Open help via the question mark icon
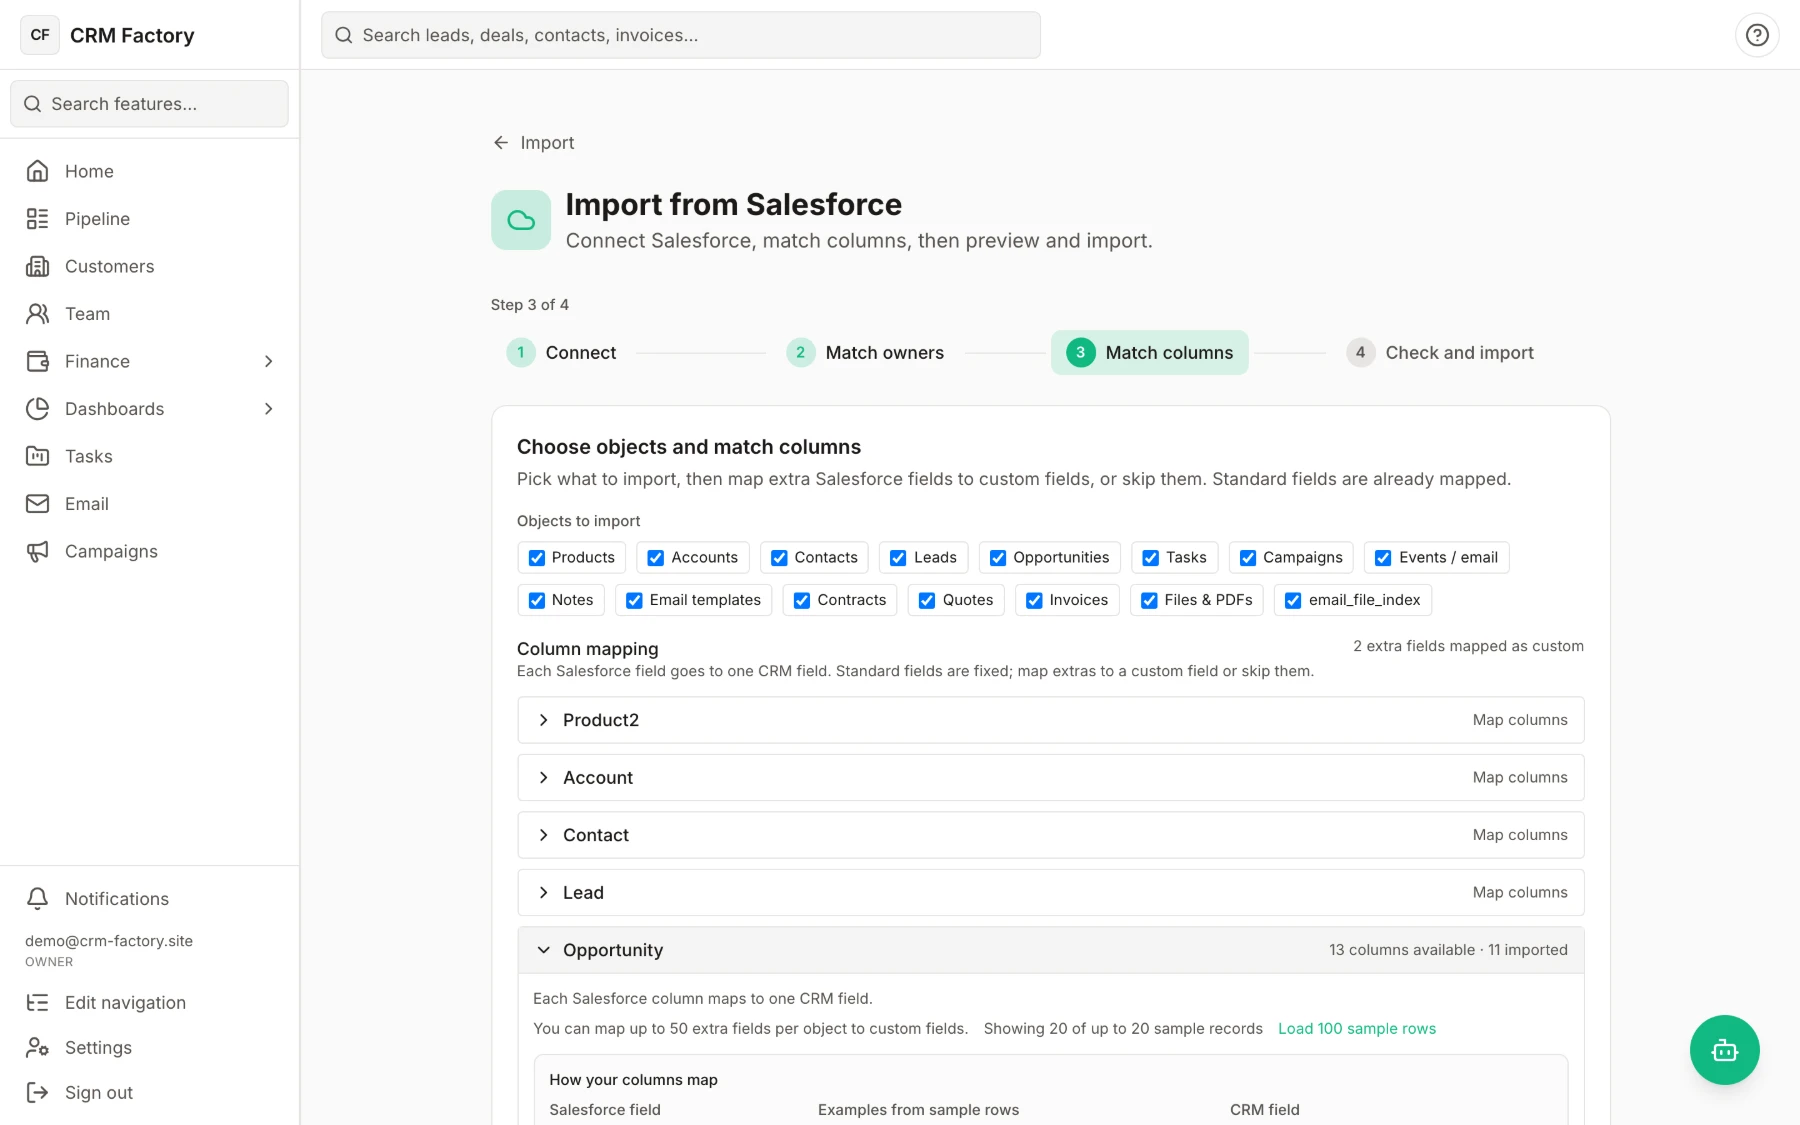This screenshot has height=1125, width=1800. (1757, 35)
